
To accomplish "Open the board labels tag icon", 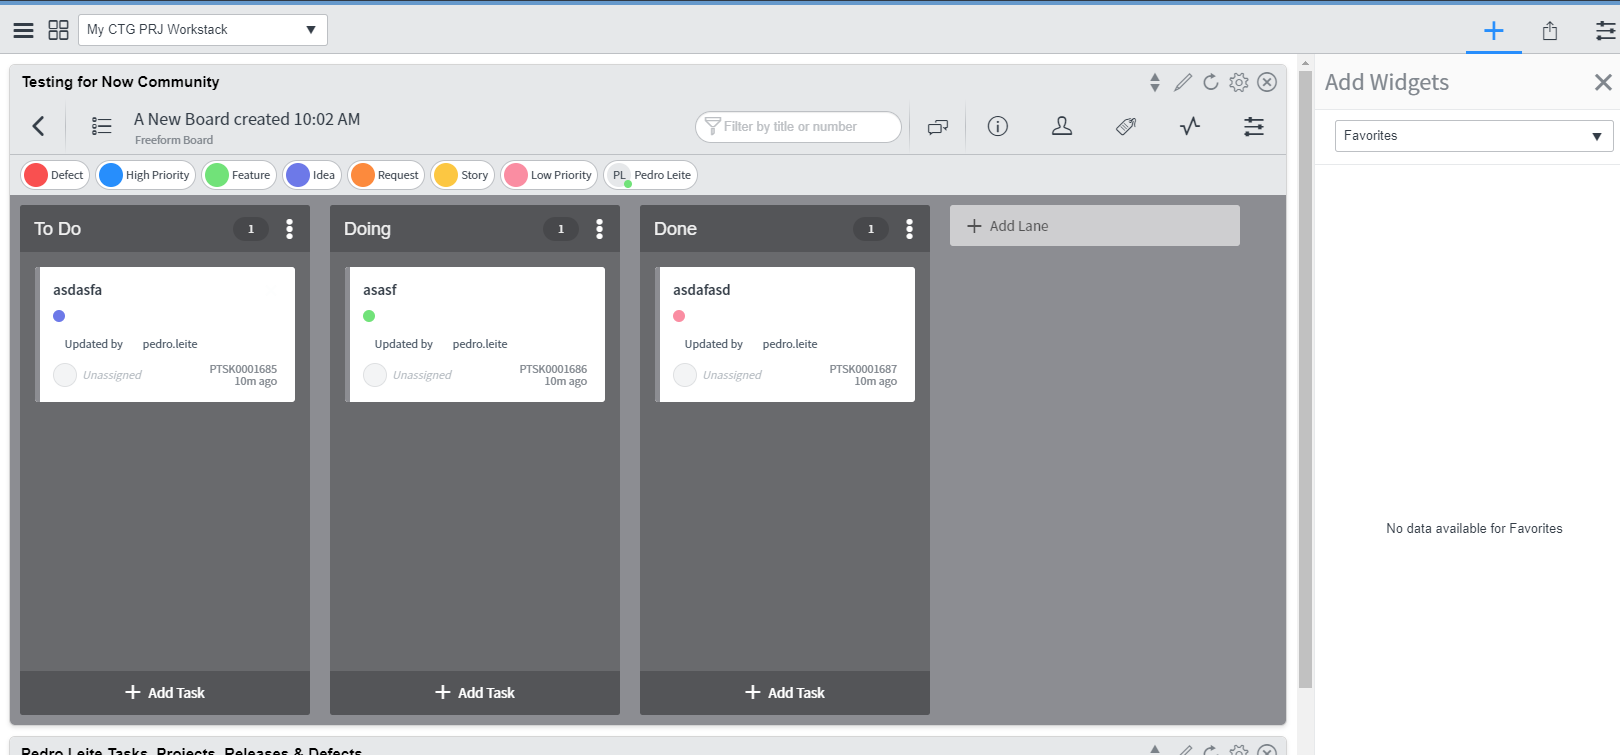I will click(1126, 126).
